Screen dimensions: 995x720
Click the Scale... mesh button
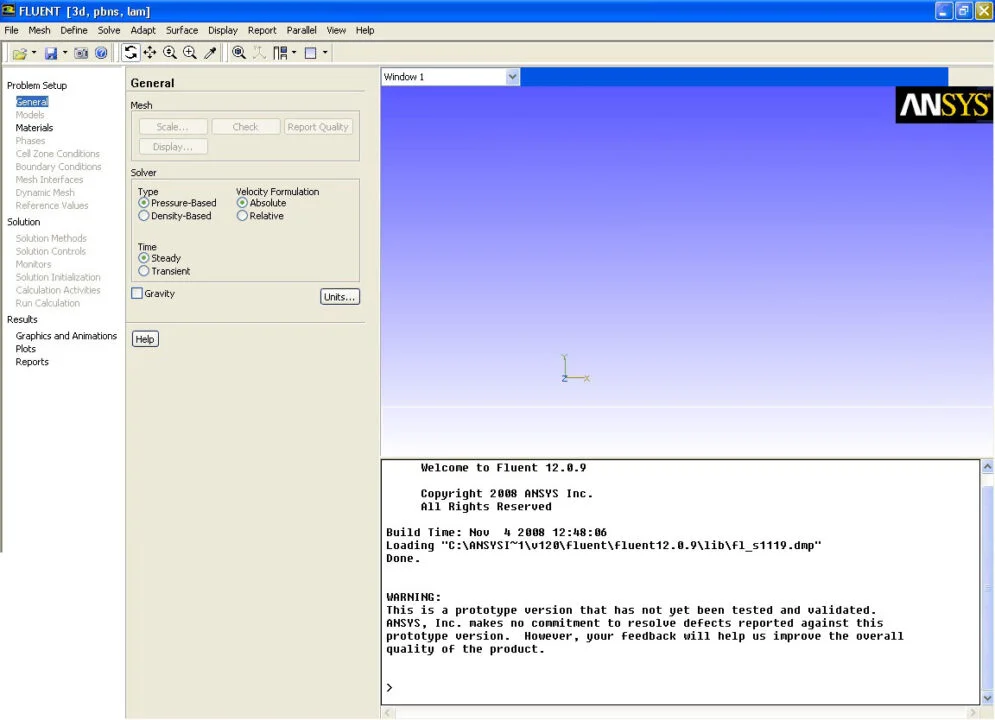(173, 127)
